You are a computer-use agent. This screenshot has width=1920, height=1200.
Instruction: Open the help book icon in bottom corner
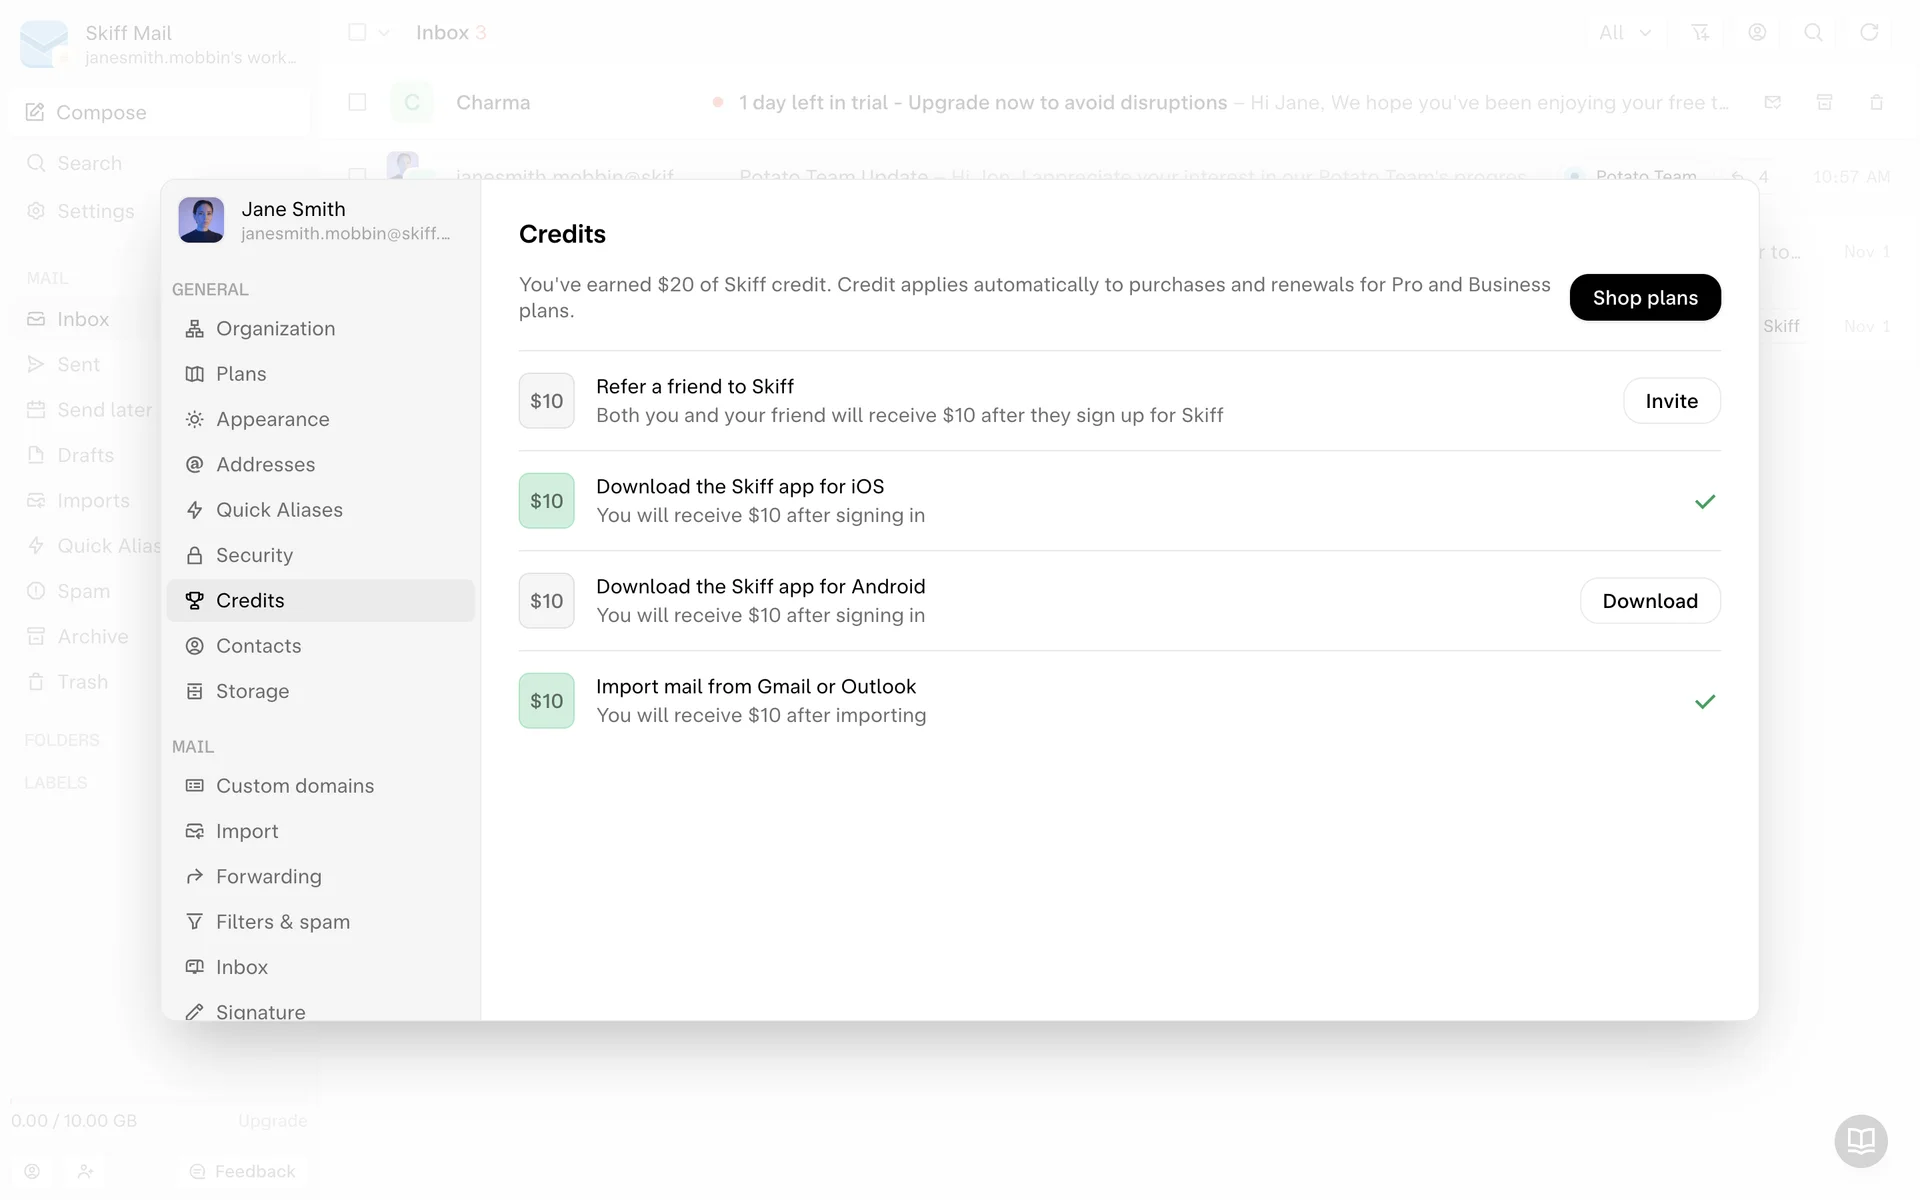point(1860,1140)
